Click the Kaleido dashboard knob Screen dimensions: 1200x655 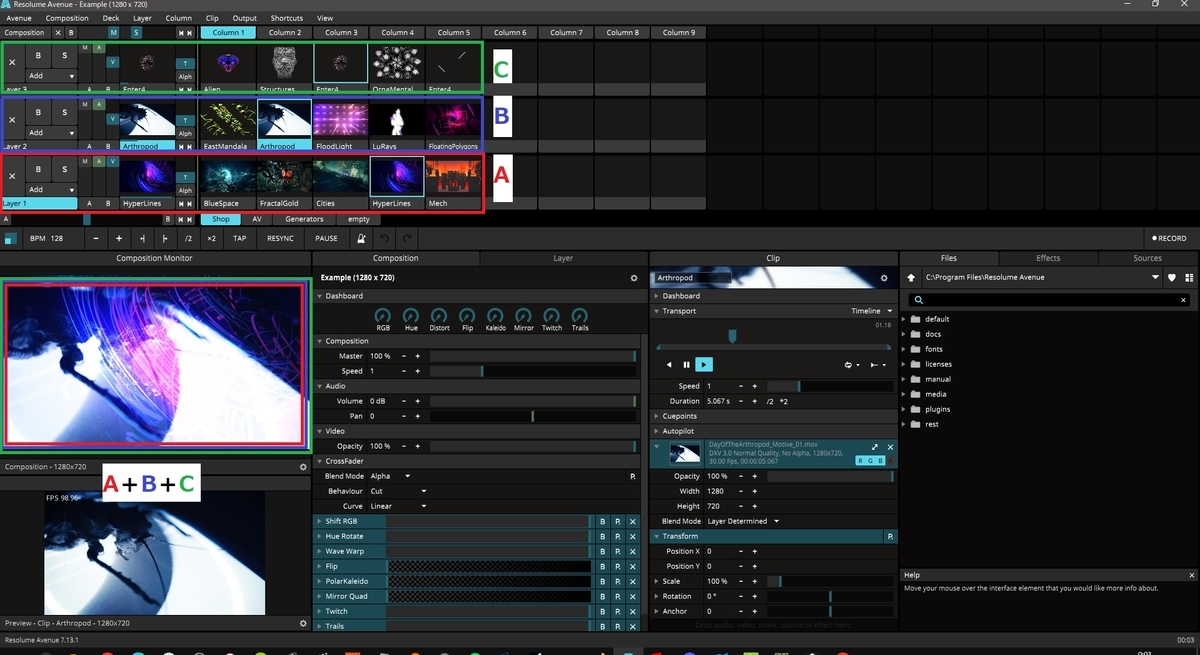496,316
